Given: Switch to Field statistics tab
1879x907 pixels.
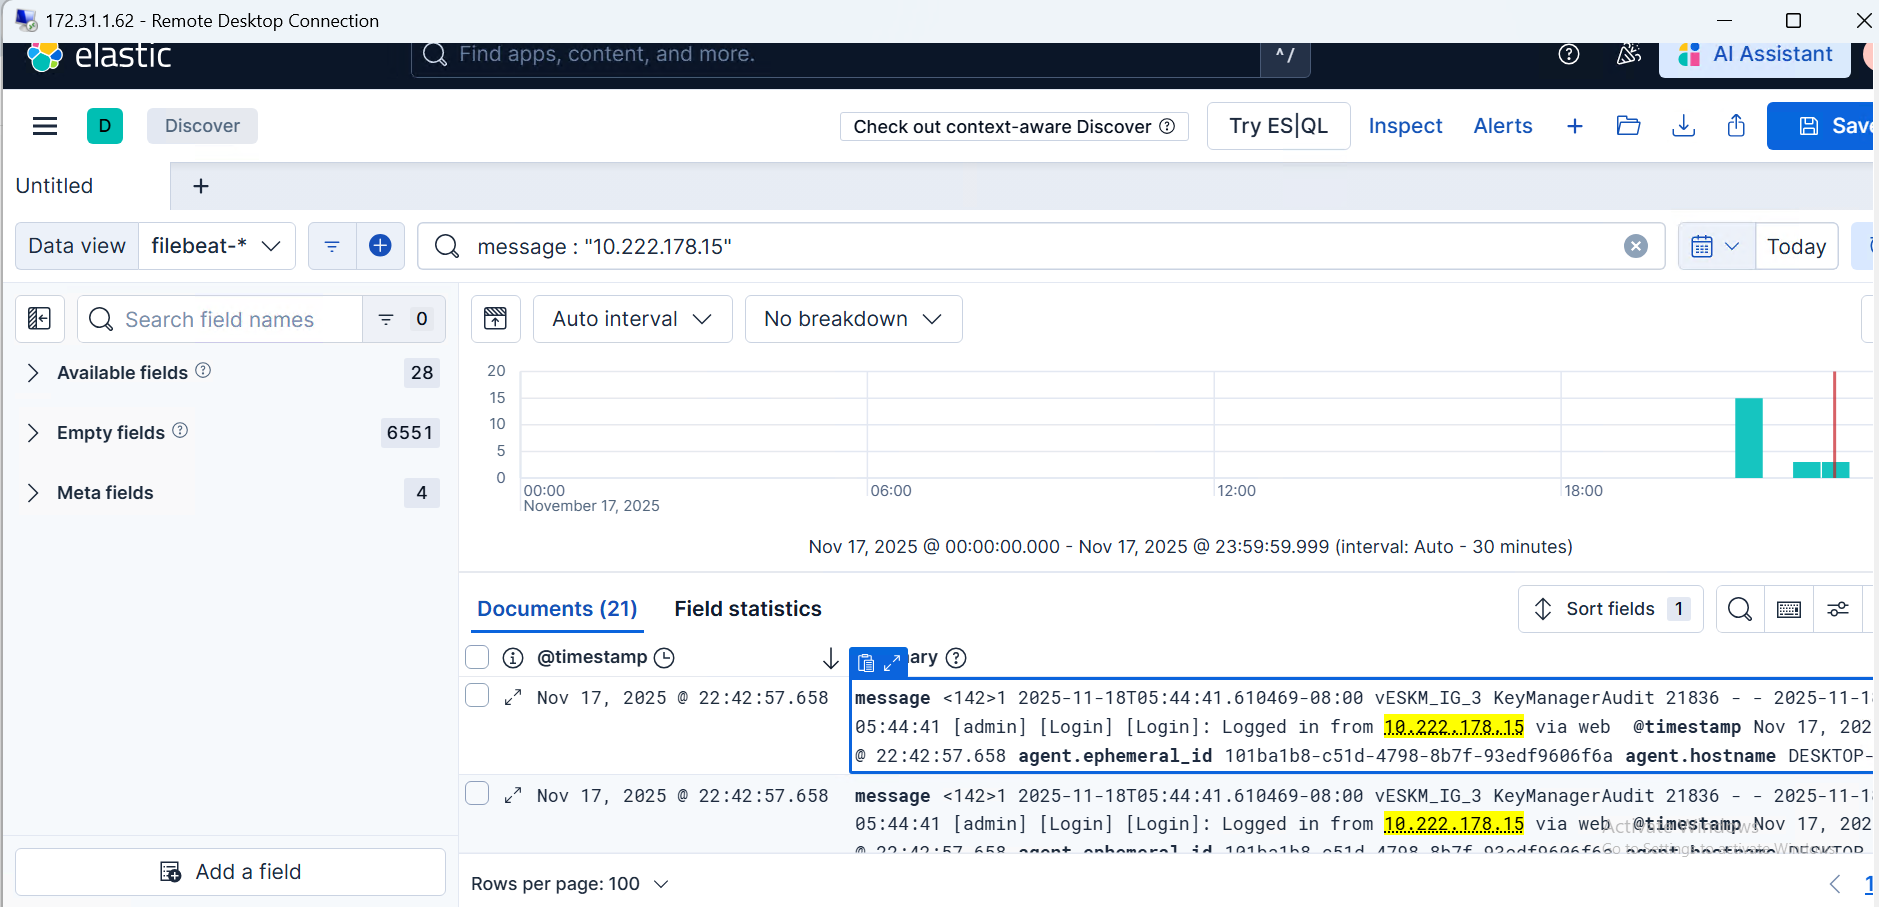Looking at the screenshot, I should pos(748,609).
